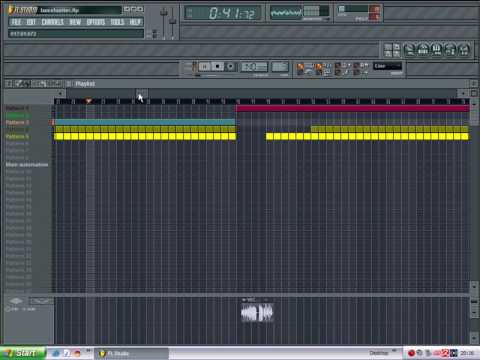The image size is (480, 360).
Task: Click the taskbar clock showing 20:36
Action: click(467, 353)
